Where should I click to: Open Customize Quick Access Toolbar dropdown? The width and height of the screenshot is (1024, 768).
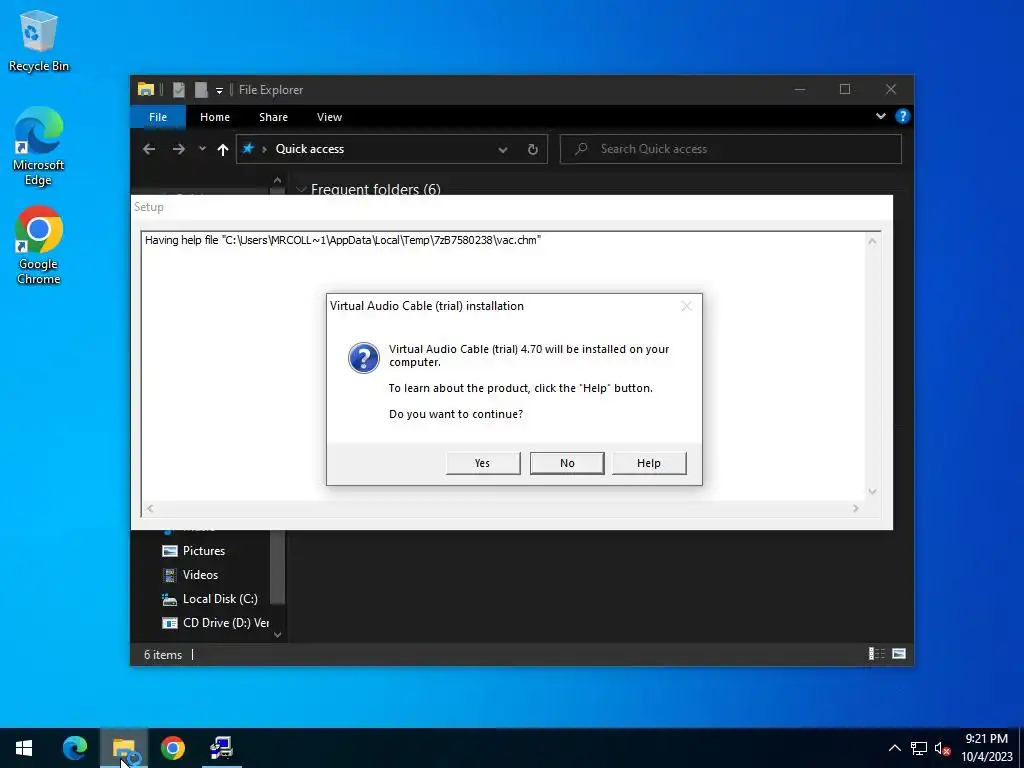(x=219, y=90)
